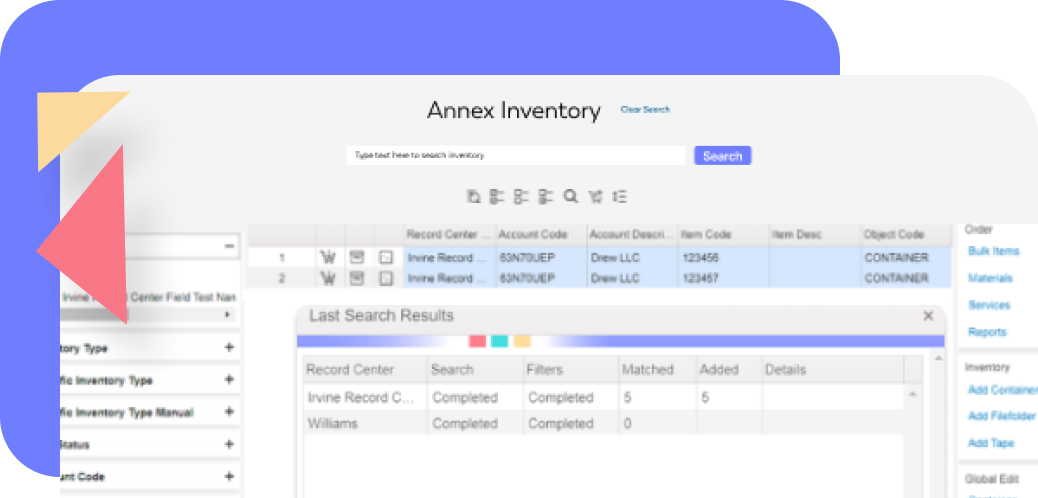Click the magnifier icon in the inventory toolbar
This screenshot has height=498, width=1038.
coord(571,196)
